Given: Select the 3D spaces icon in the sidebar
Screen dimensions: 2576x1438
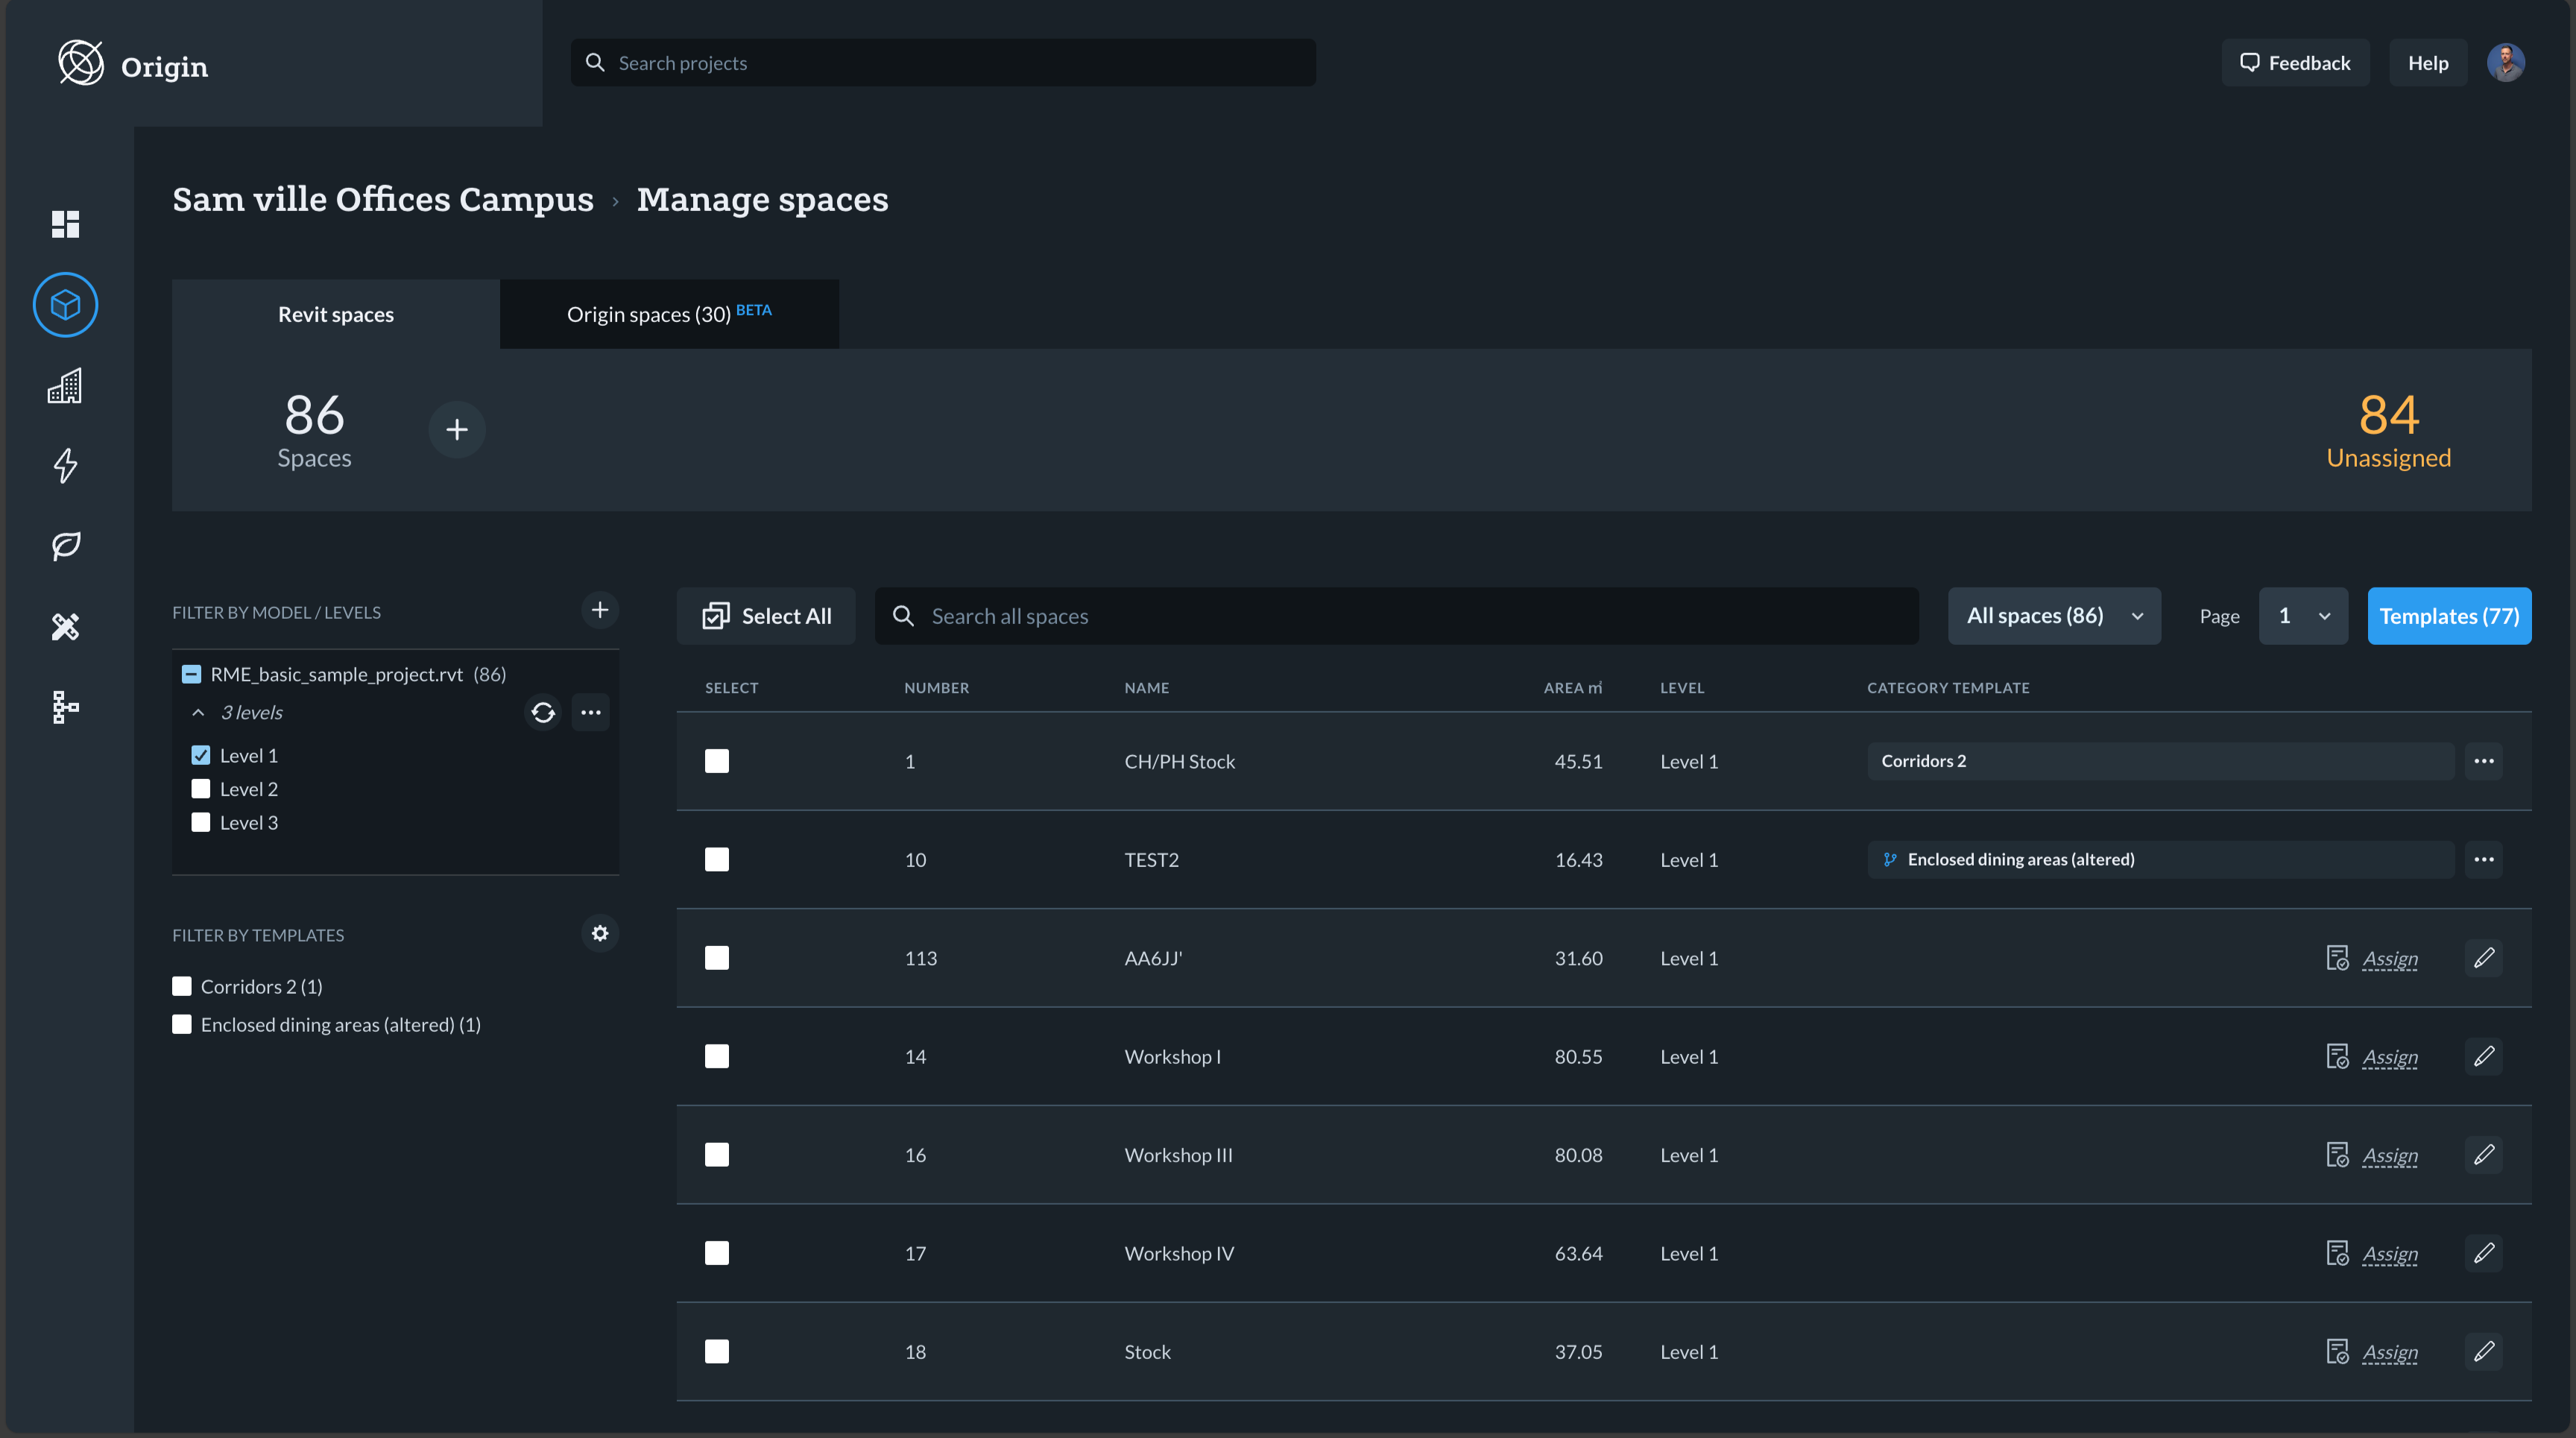Looking at the screenshot, I should tap(65, 305).
